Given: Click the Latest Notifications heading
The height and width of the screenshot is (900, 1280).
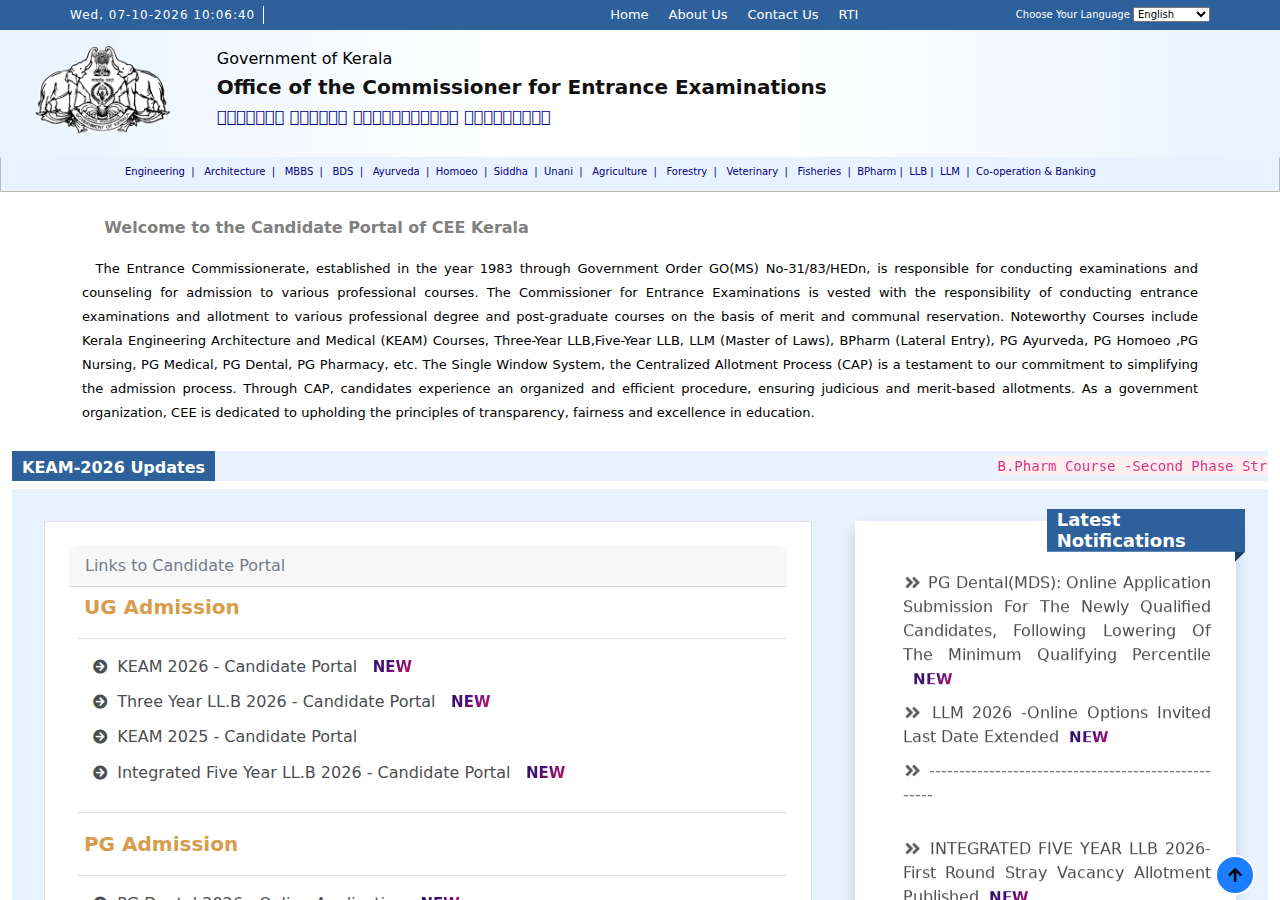Looking at the screenshot, I should (1146, 530).
